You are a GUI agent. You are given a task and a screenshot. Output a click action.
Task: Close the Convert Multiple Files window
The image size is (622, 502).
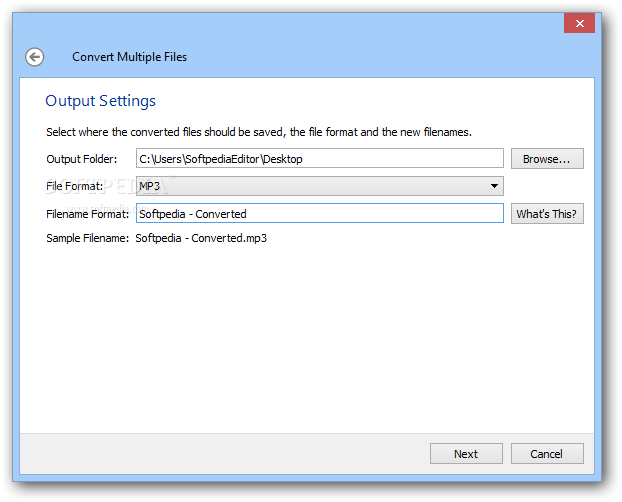point(579,23)
